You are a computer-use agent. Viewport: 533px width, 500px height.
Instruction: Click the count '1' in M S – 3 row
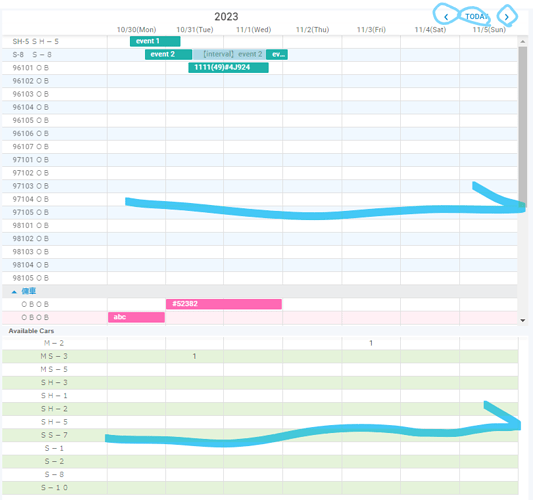(x=194, y=356)
